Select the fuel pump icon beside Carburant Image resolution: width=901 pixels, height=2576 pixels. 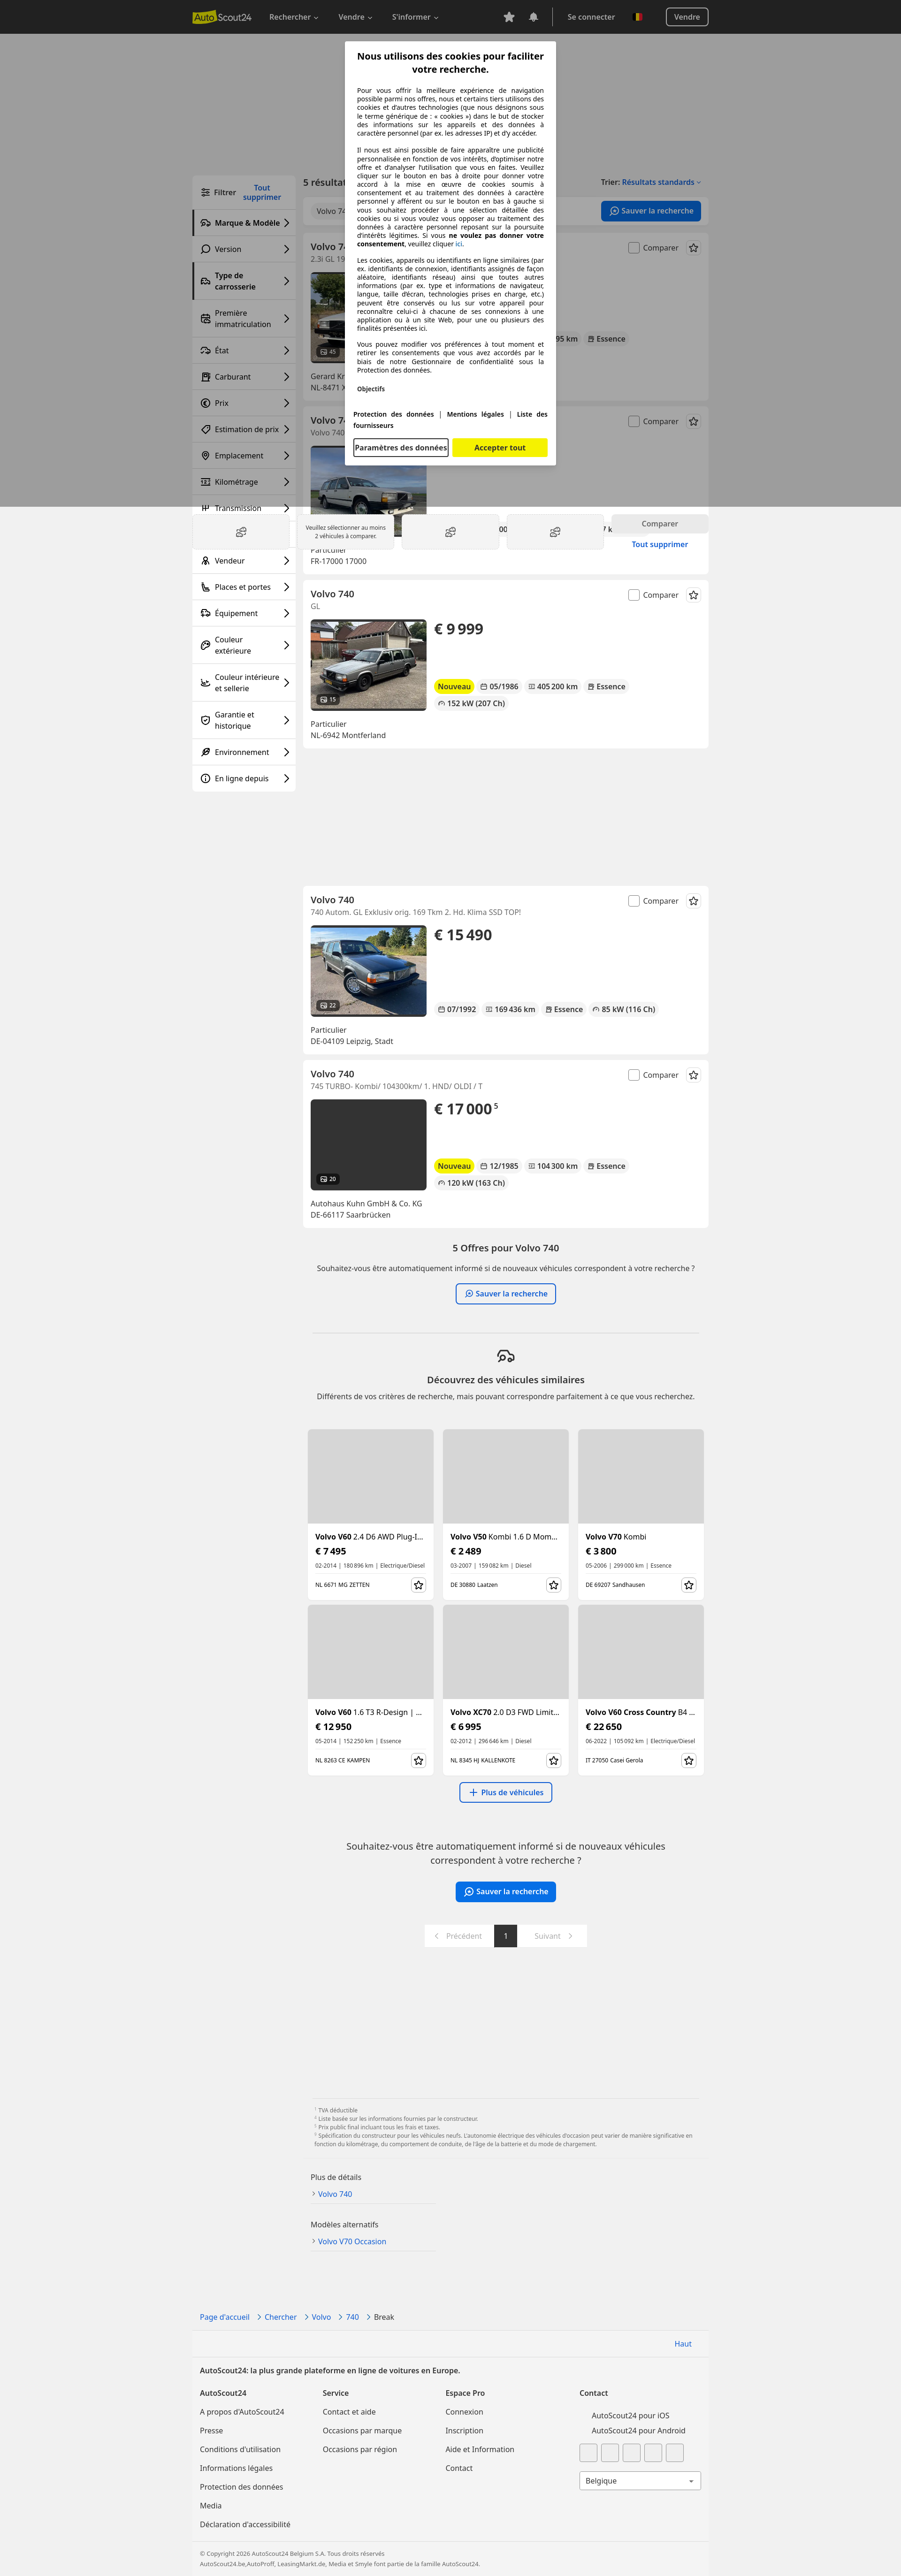click(x=205, y=377)
